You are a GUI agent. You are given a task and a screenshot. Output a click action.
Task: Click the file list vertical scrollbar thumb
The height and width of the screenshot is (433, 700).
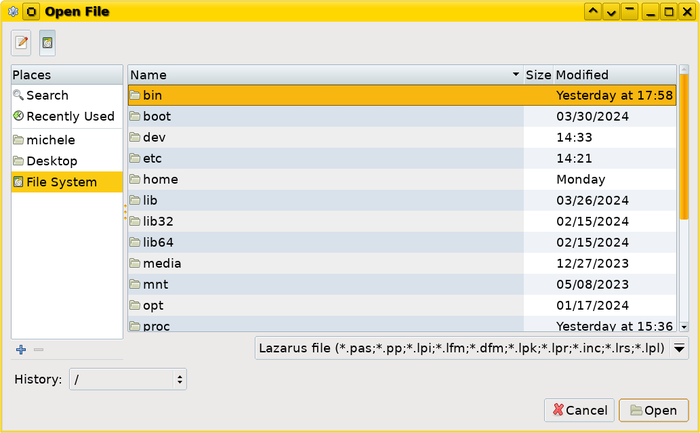(x=684, y=147)
